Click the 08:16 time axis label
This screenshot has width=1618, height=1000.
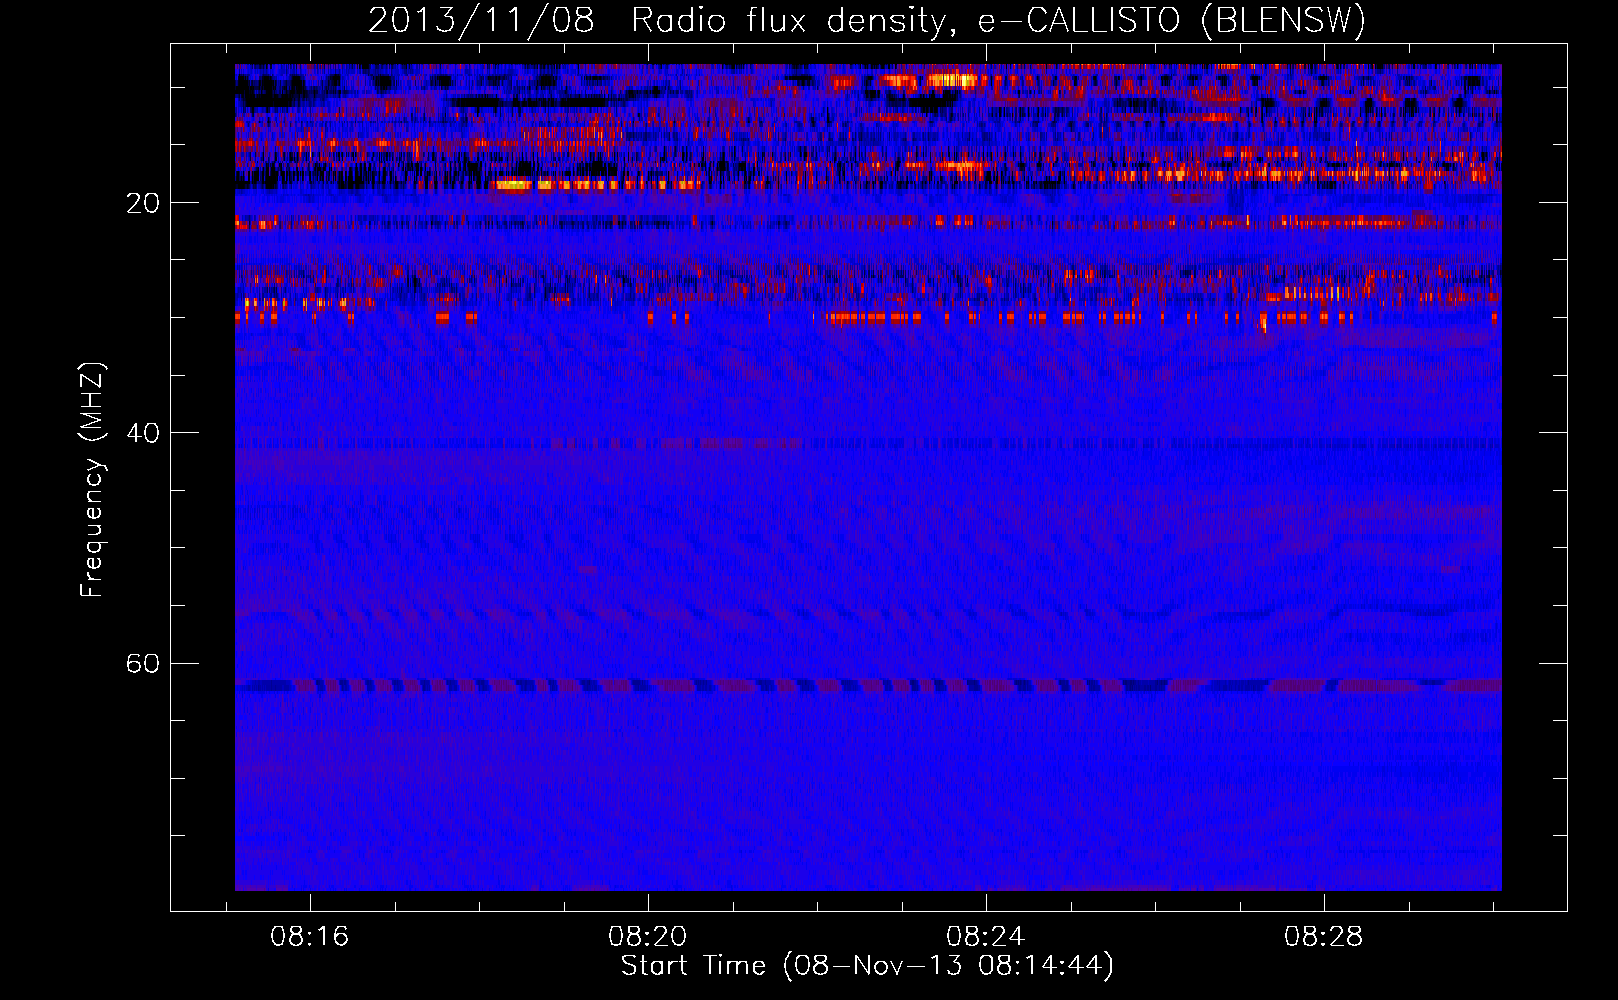pyautogui.click(x=310, y=937)
